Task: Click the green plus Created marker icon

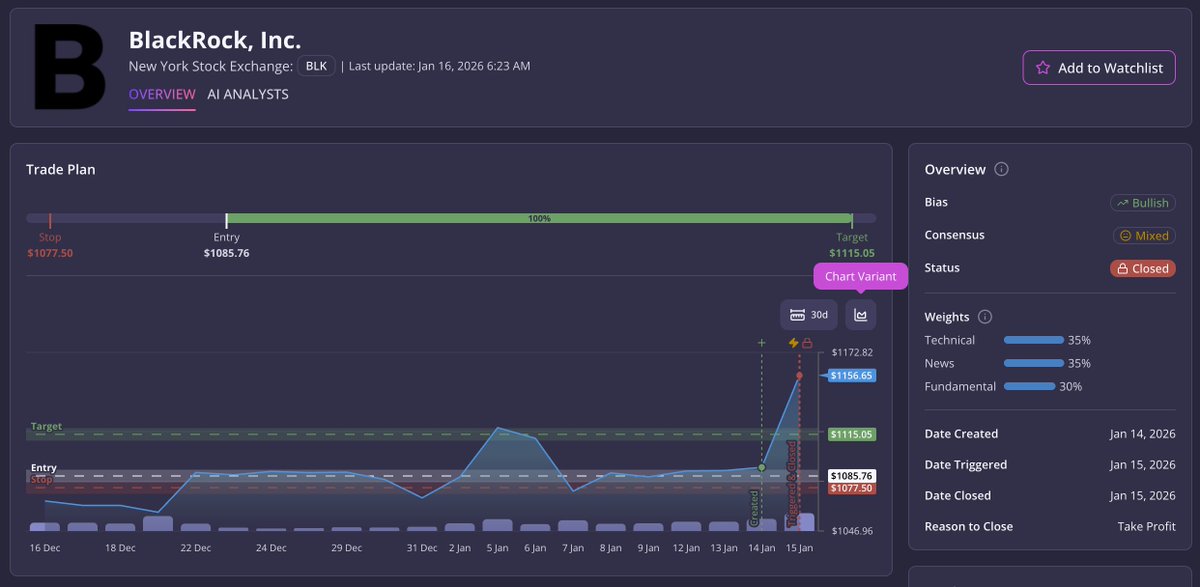Action: (762, 343)
